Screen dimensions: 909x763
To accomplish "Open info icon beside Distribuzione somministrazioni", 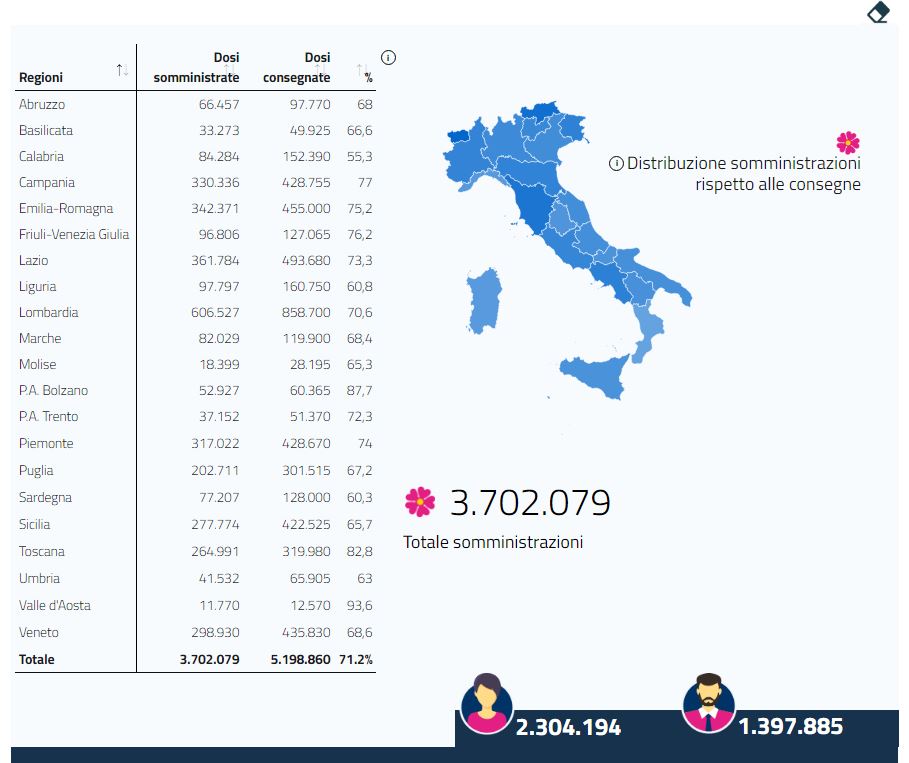I will [x=616, y=164].
